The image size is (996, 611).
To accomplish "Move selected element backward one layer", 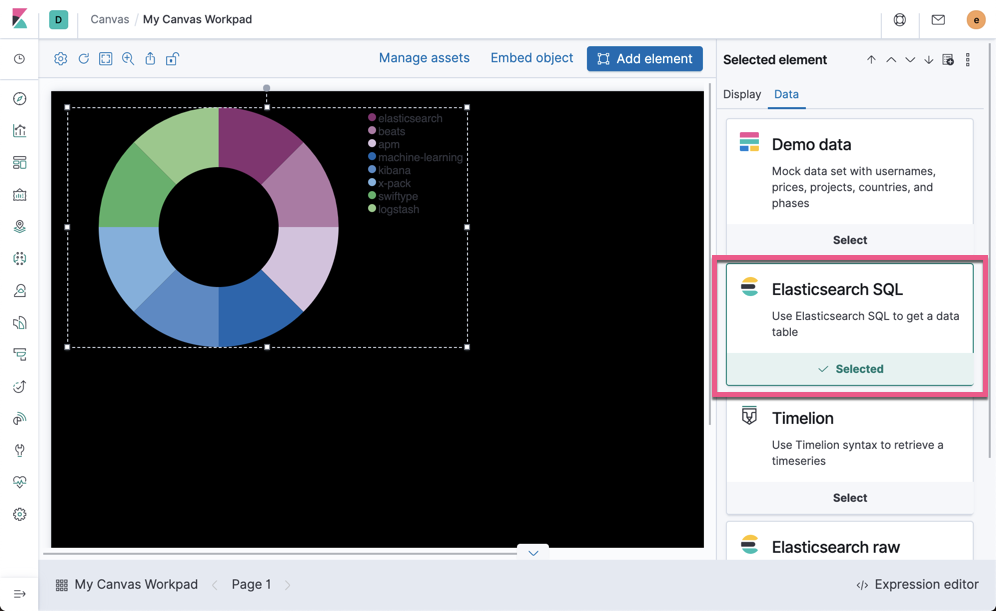I will 910,60.
